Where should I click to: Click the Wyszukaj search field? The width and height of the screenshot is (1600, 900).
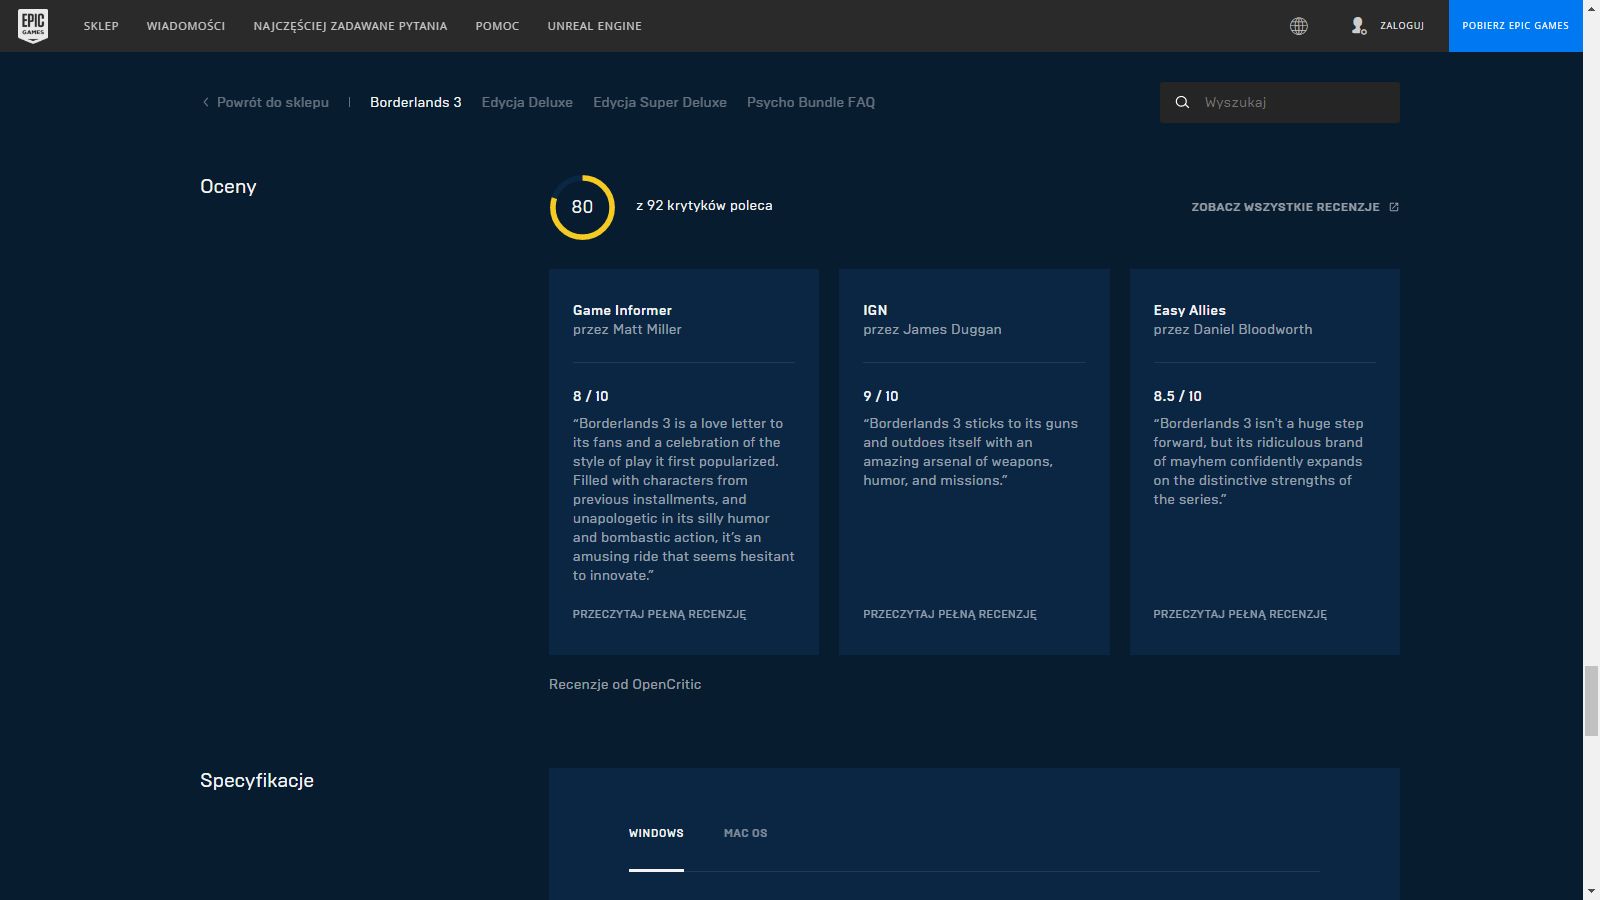pos(1280,102)
